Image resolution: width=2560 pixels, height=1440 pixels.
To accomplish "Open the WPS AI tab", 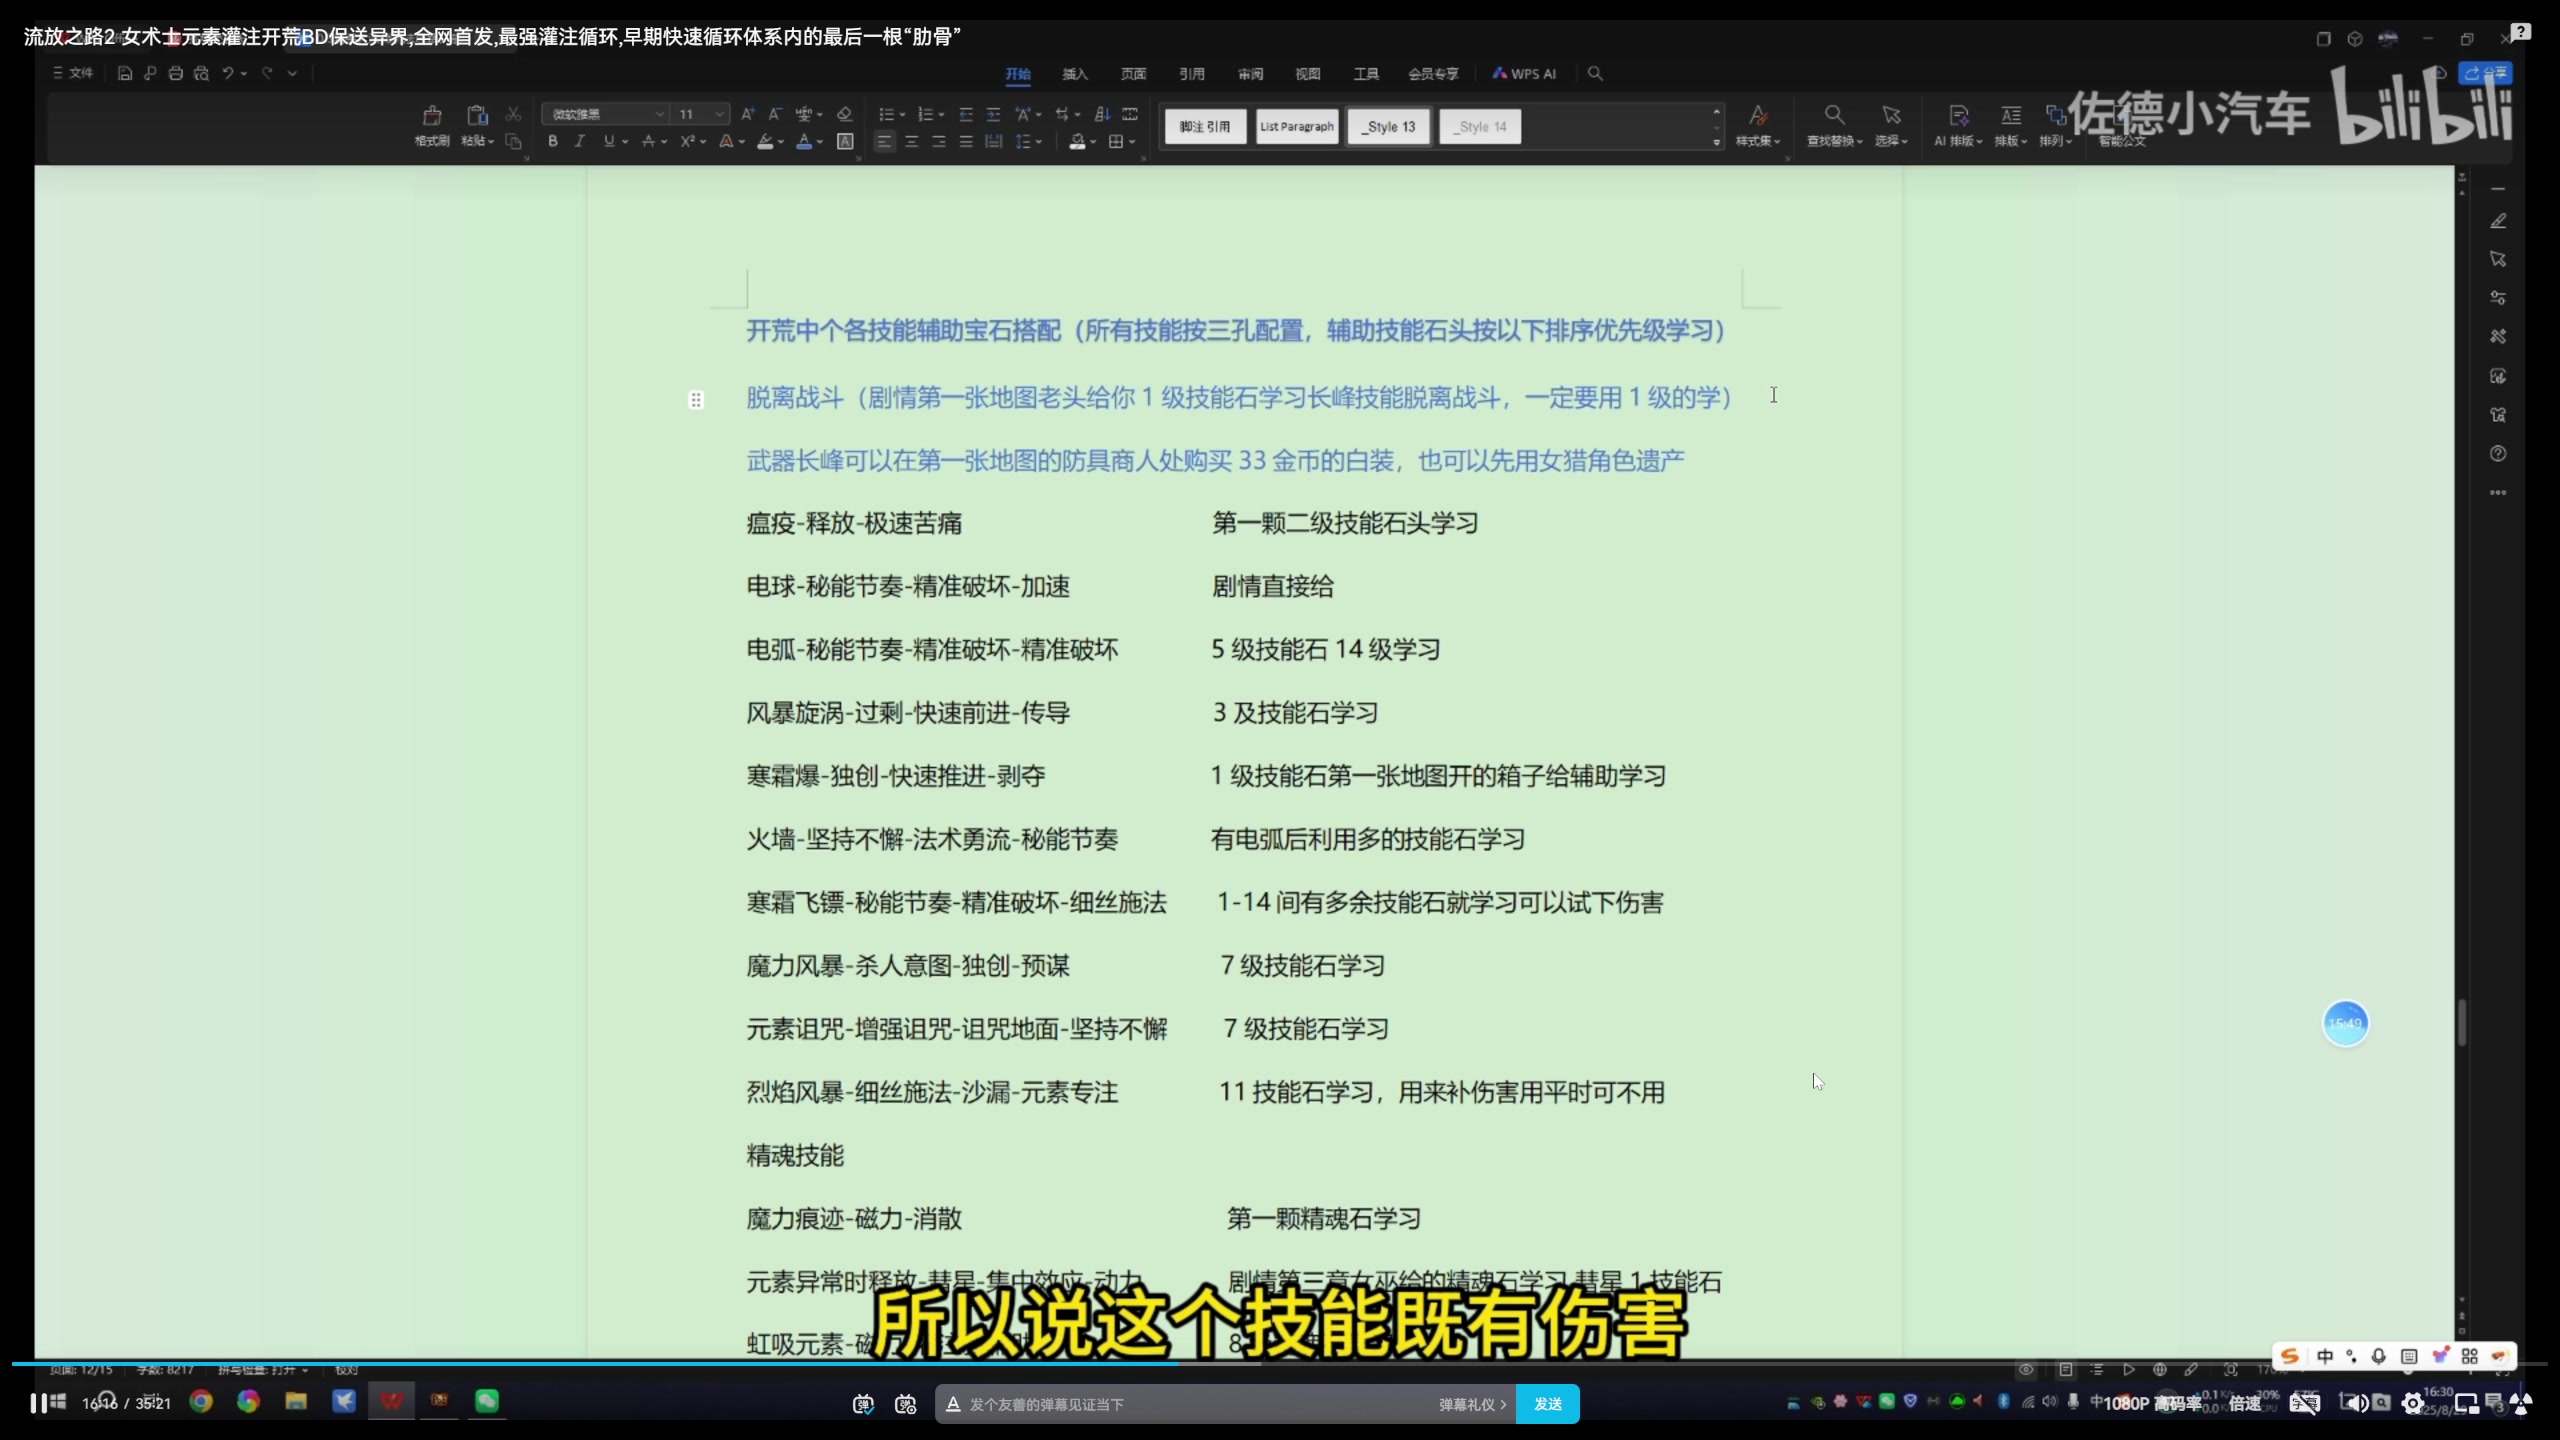I will tap(1524, 74).
